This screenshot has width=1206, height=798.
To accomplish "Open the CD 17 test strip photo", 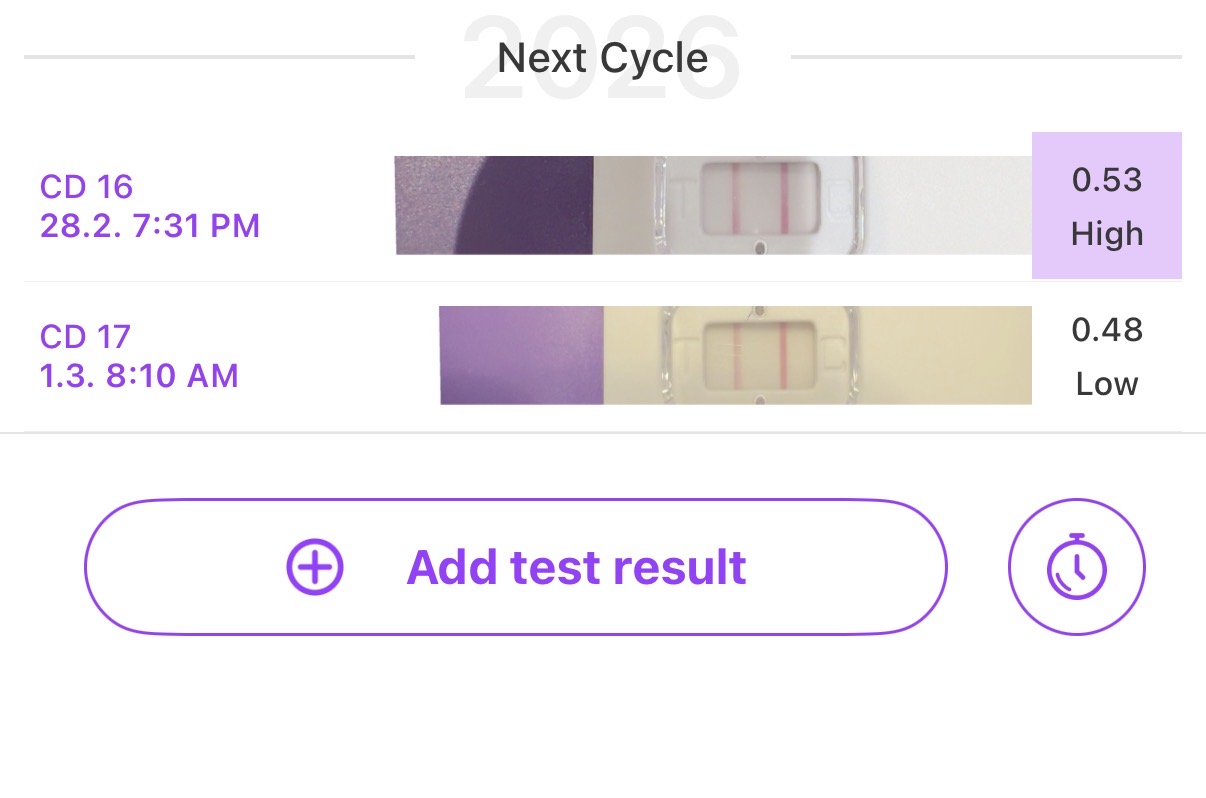I will click(735, 355).
